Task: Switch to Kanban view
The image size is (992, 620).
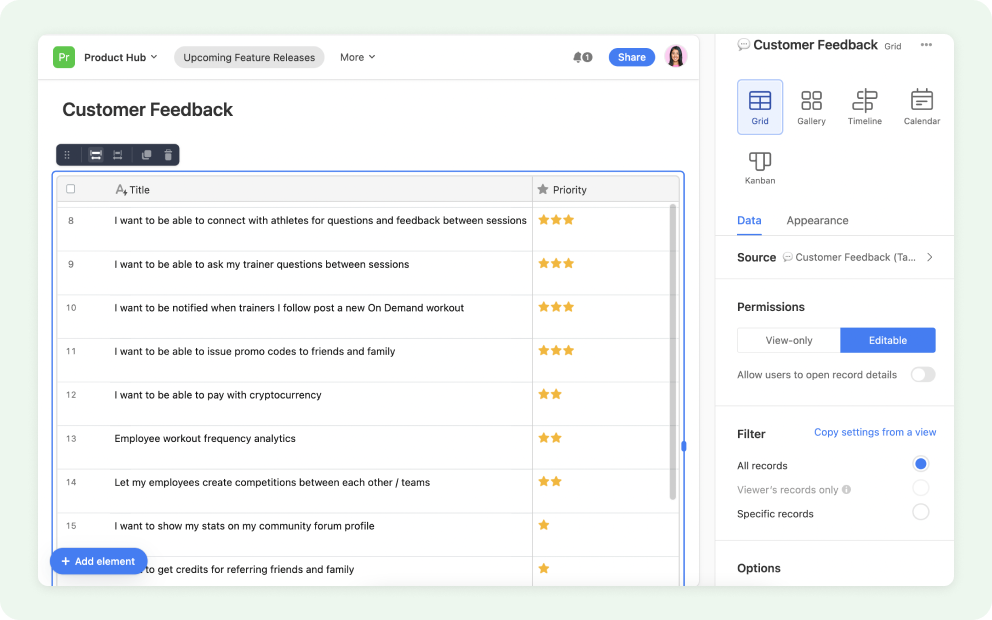Action: click(x=759, y=165)
